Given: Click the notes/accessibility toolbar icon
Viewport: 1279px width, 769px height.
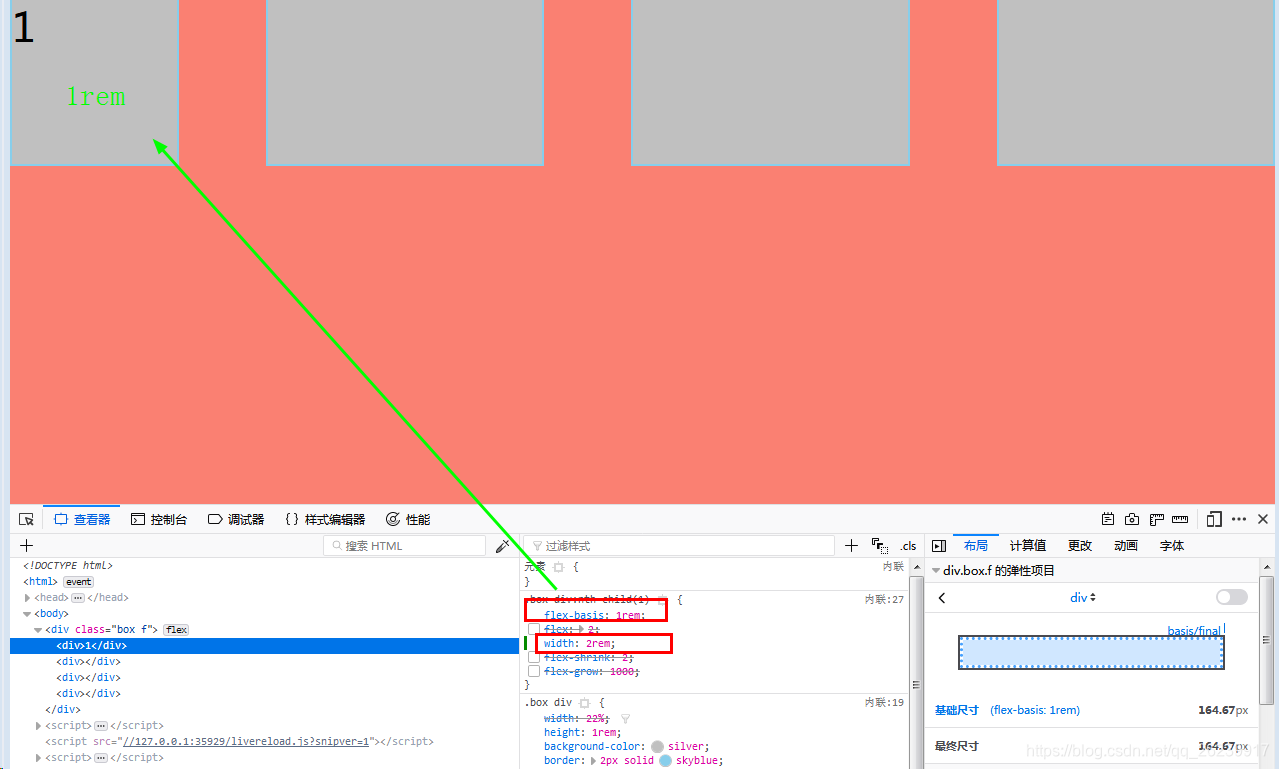Looking at the screenshot, I should [x=1108, y=519].
